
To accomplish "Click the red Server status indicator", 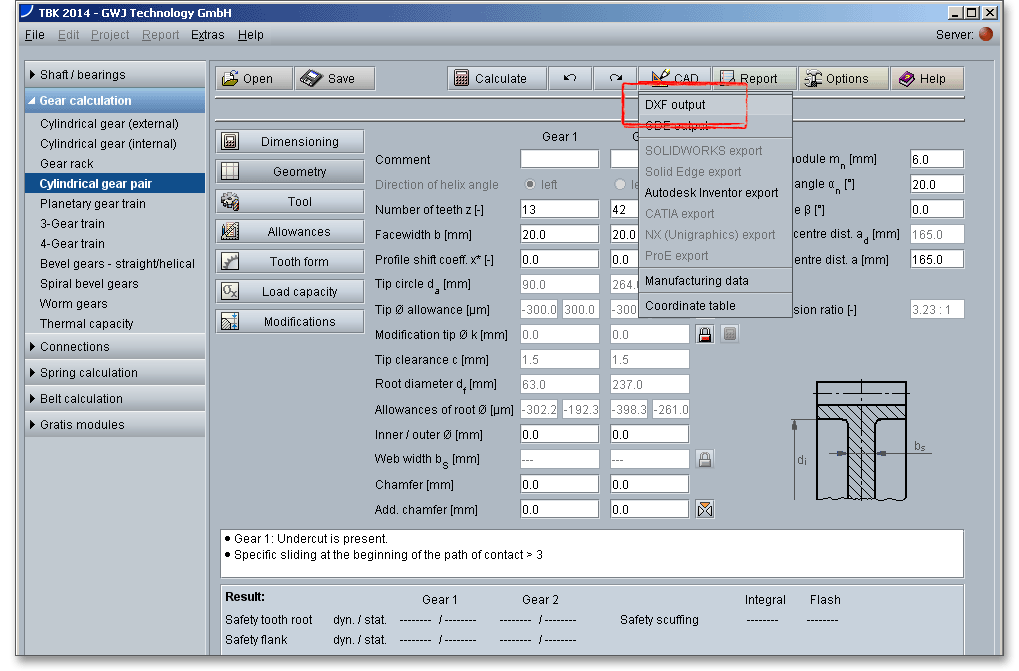I will pos(986,34).
